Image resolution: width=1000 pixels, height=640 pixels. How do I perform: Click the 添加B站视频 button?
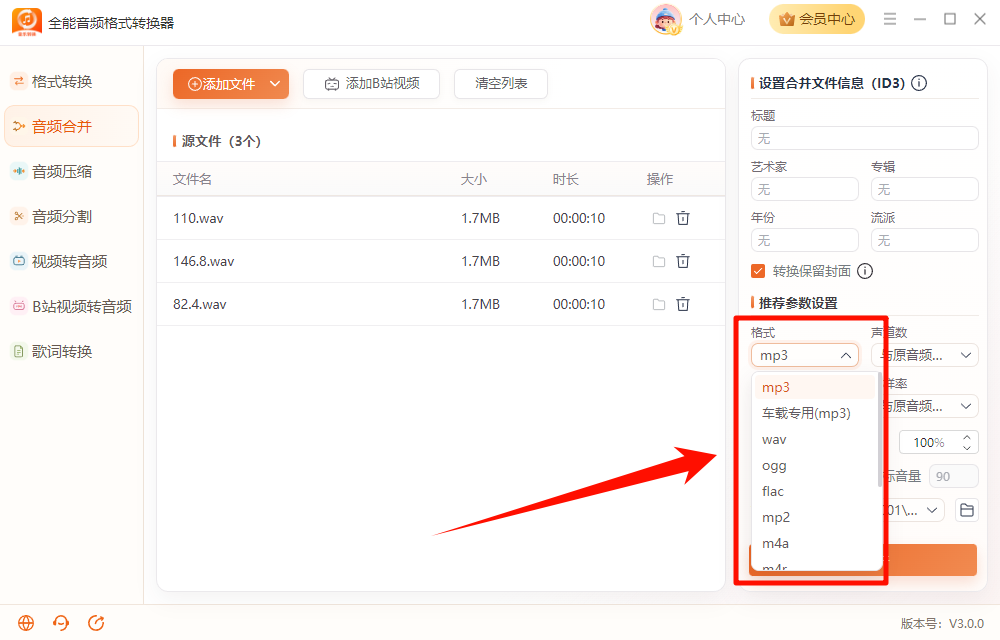(x=371, y=84)
